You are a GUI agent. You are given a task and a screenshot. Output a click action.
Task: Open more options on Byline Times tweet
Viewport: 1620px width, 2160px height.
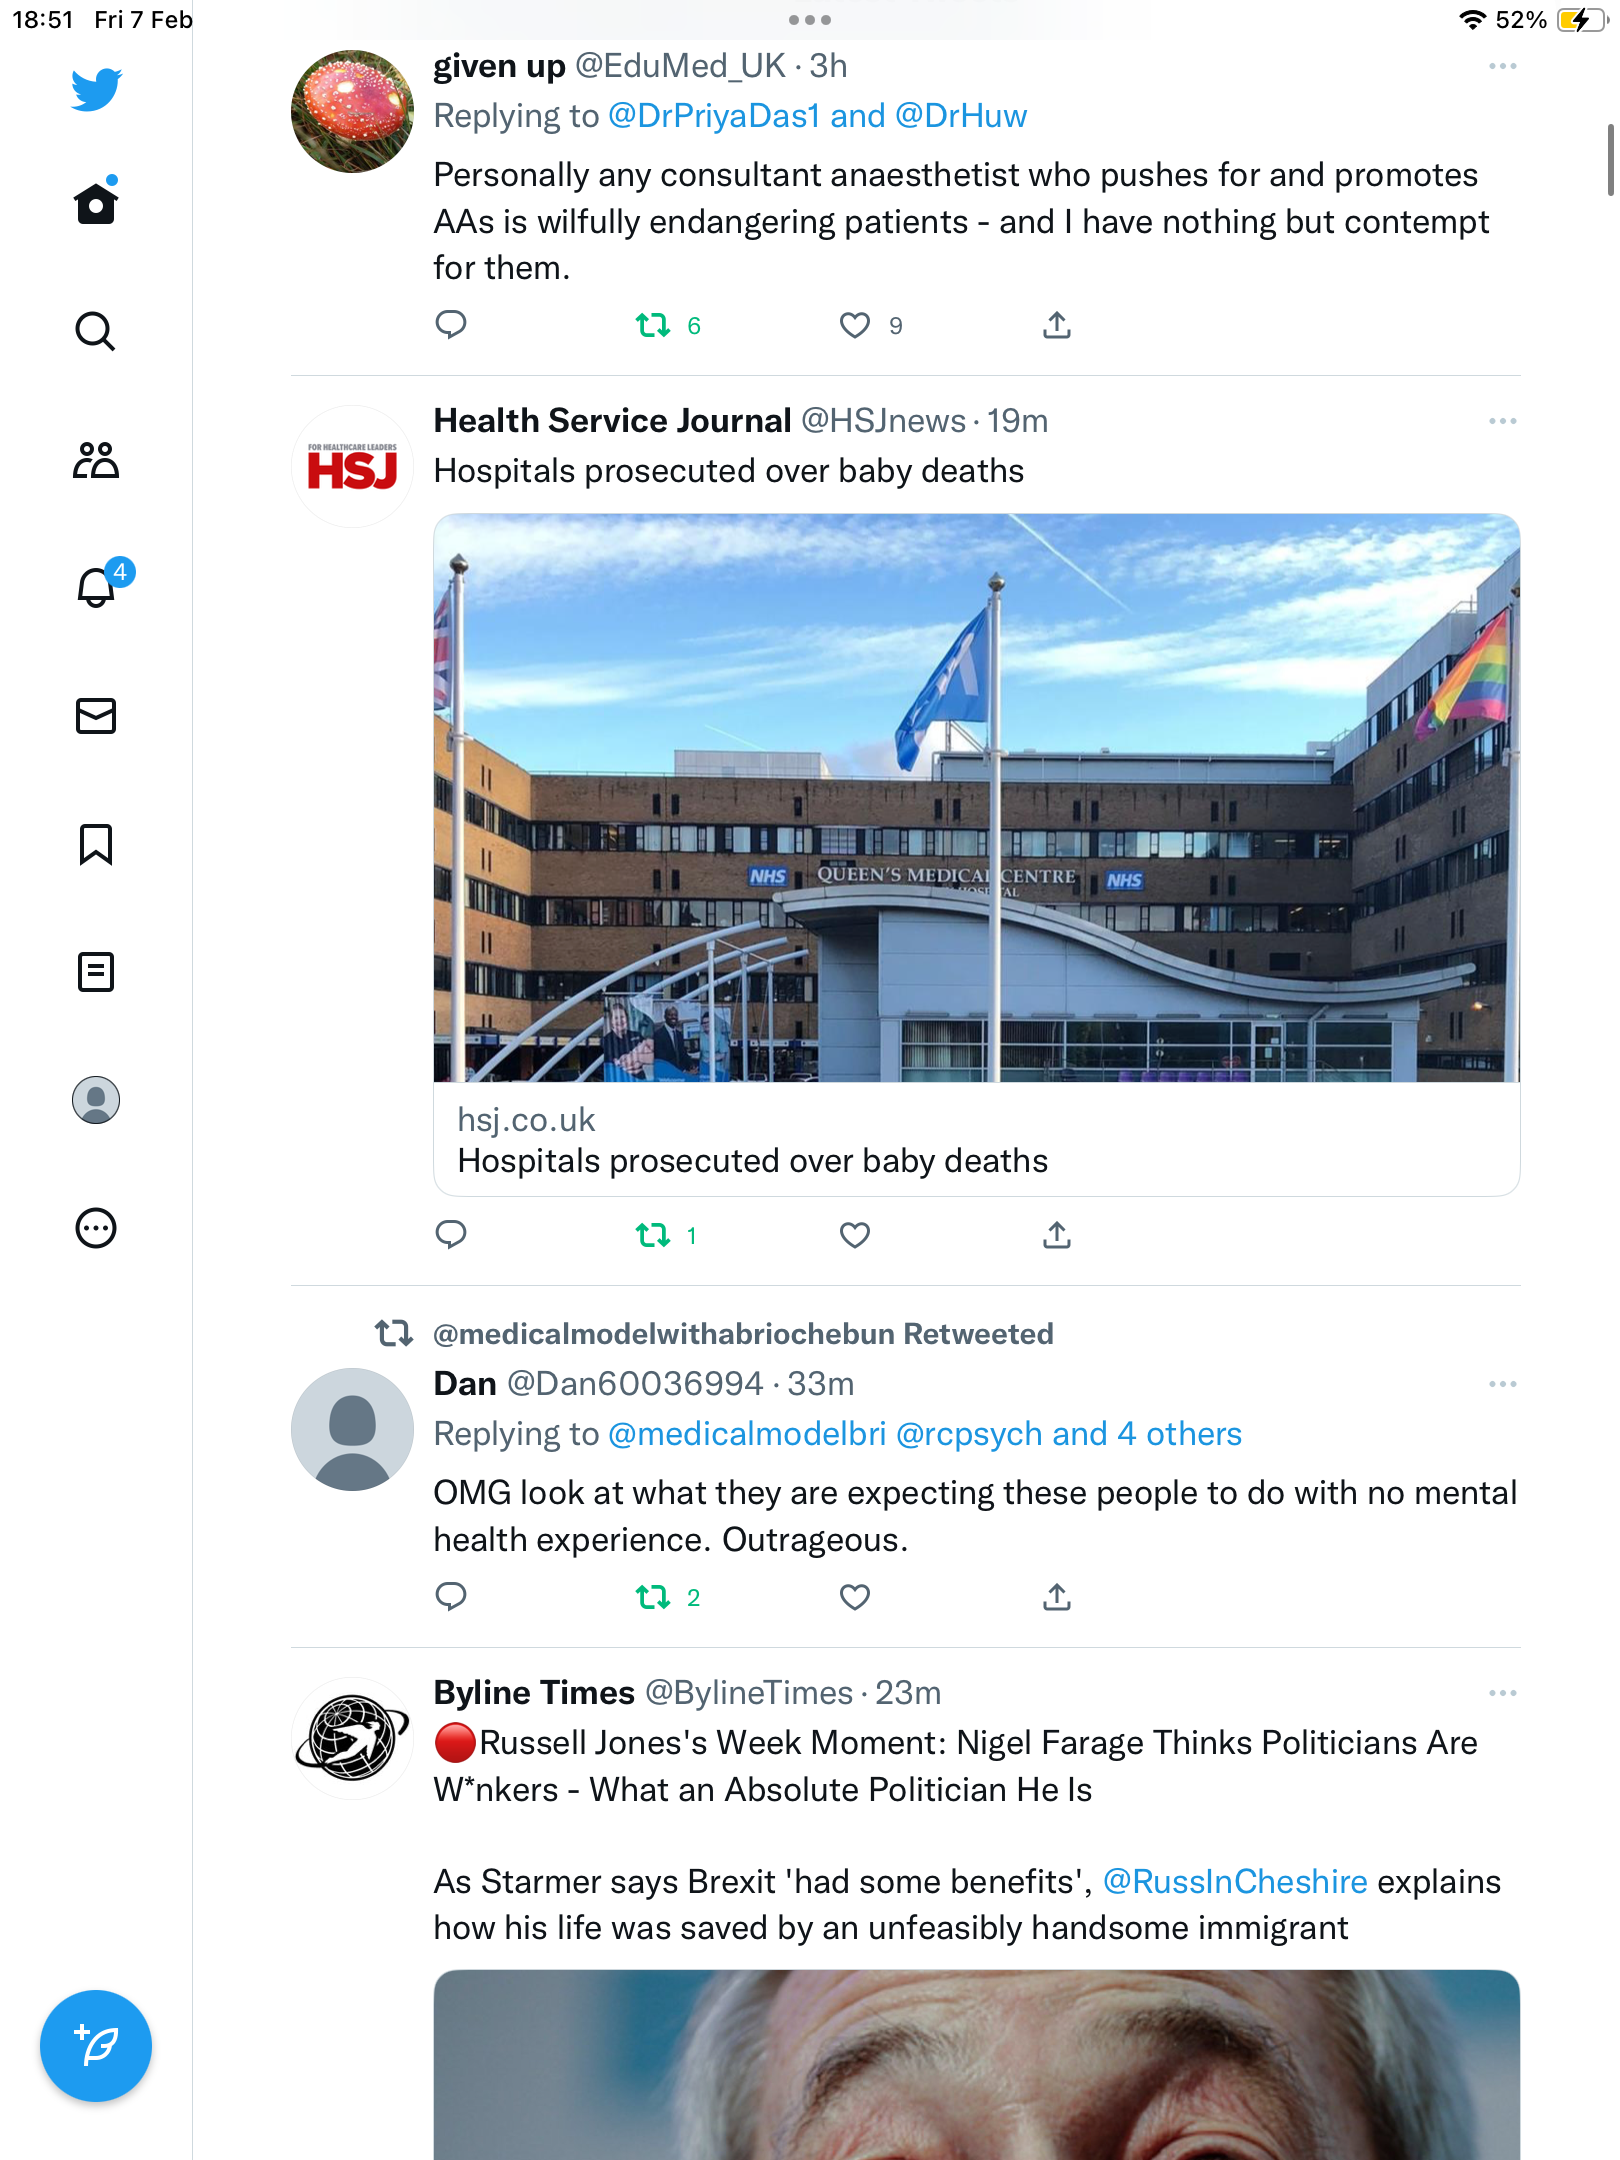point(1502,1693)
